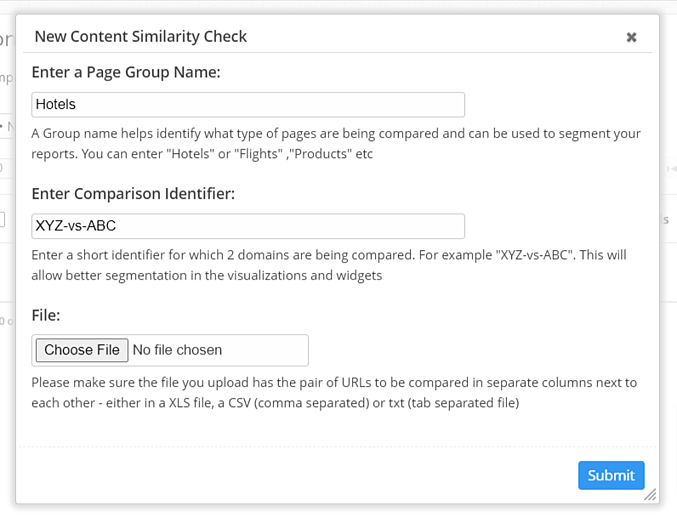Tick the partially hidden checkbox behind the dialog
Image resolution: width=677 pixels, height=516 pixels.
click(x=3, y=220)
